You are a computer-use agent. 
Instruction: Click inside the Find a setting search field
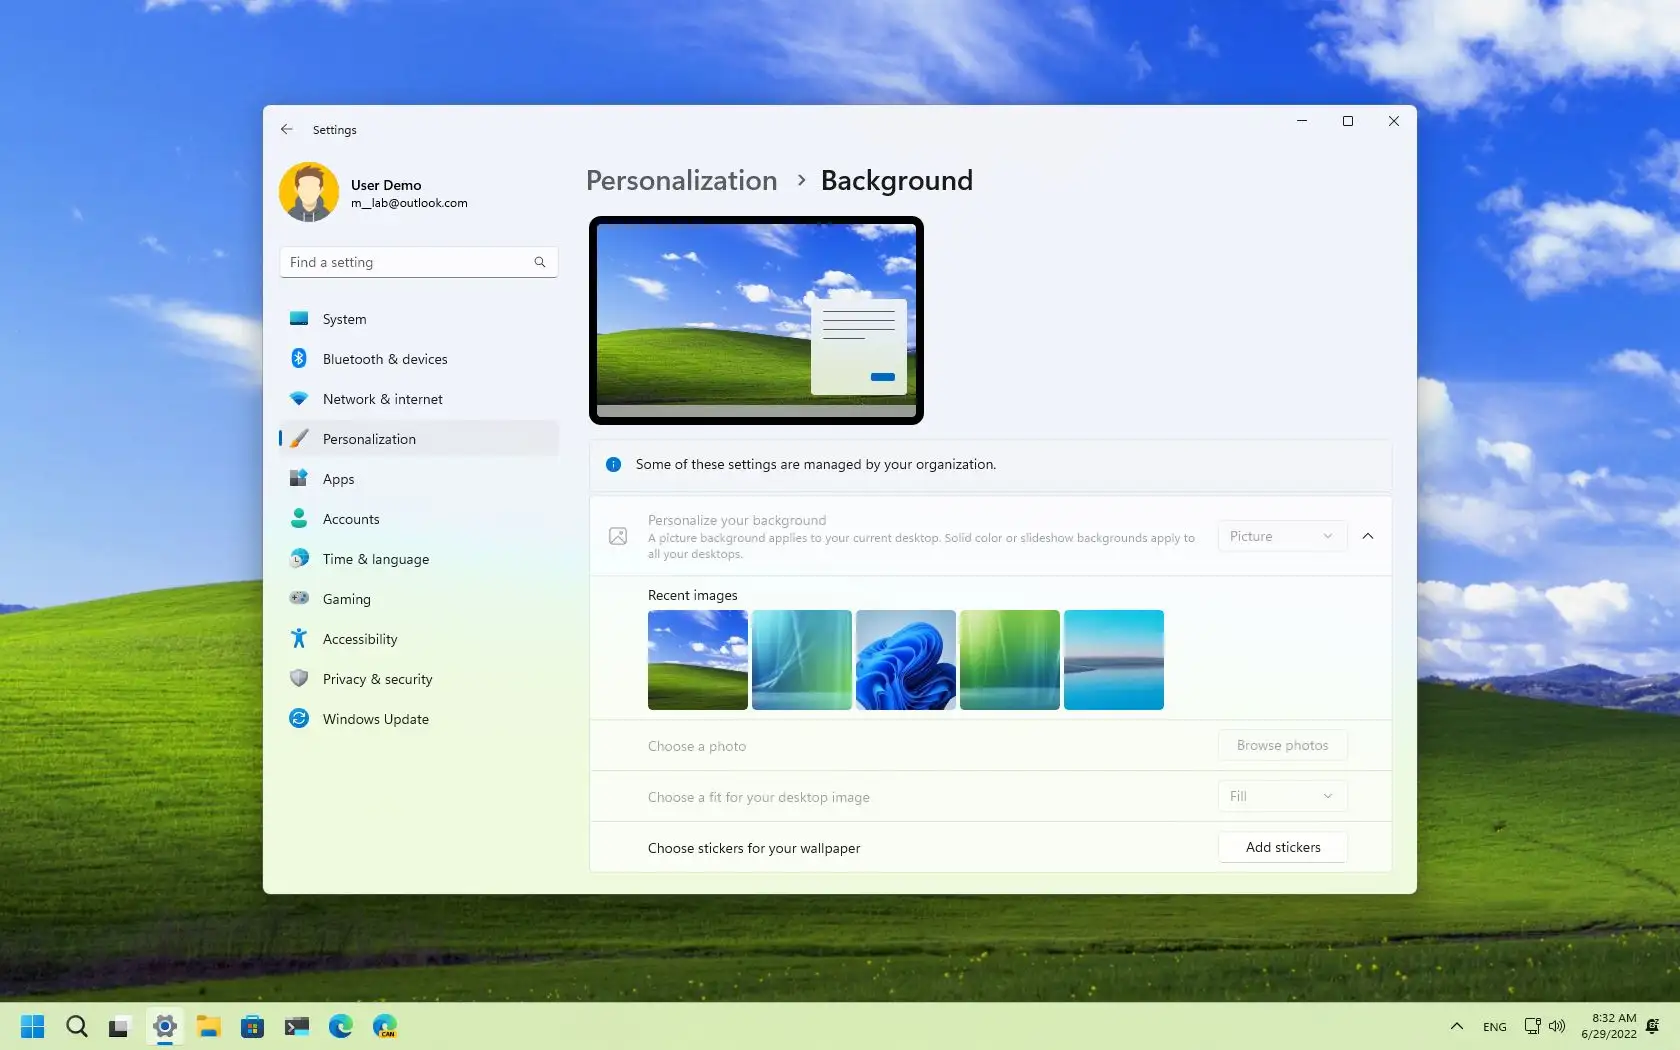coord(410,262)
